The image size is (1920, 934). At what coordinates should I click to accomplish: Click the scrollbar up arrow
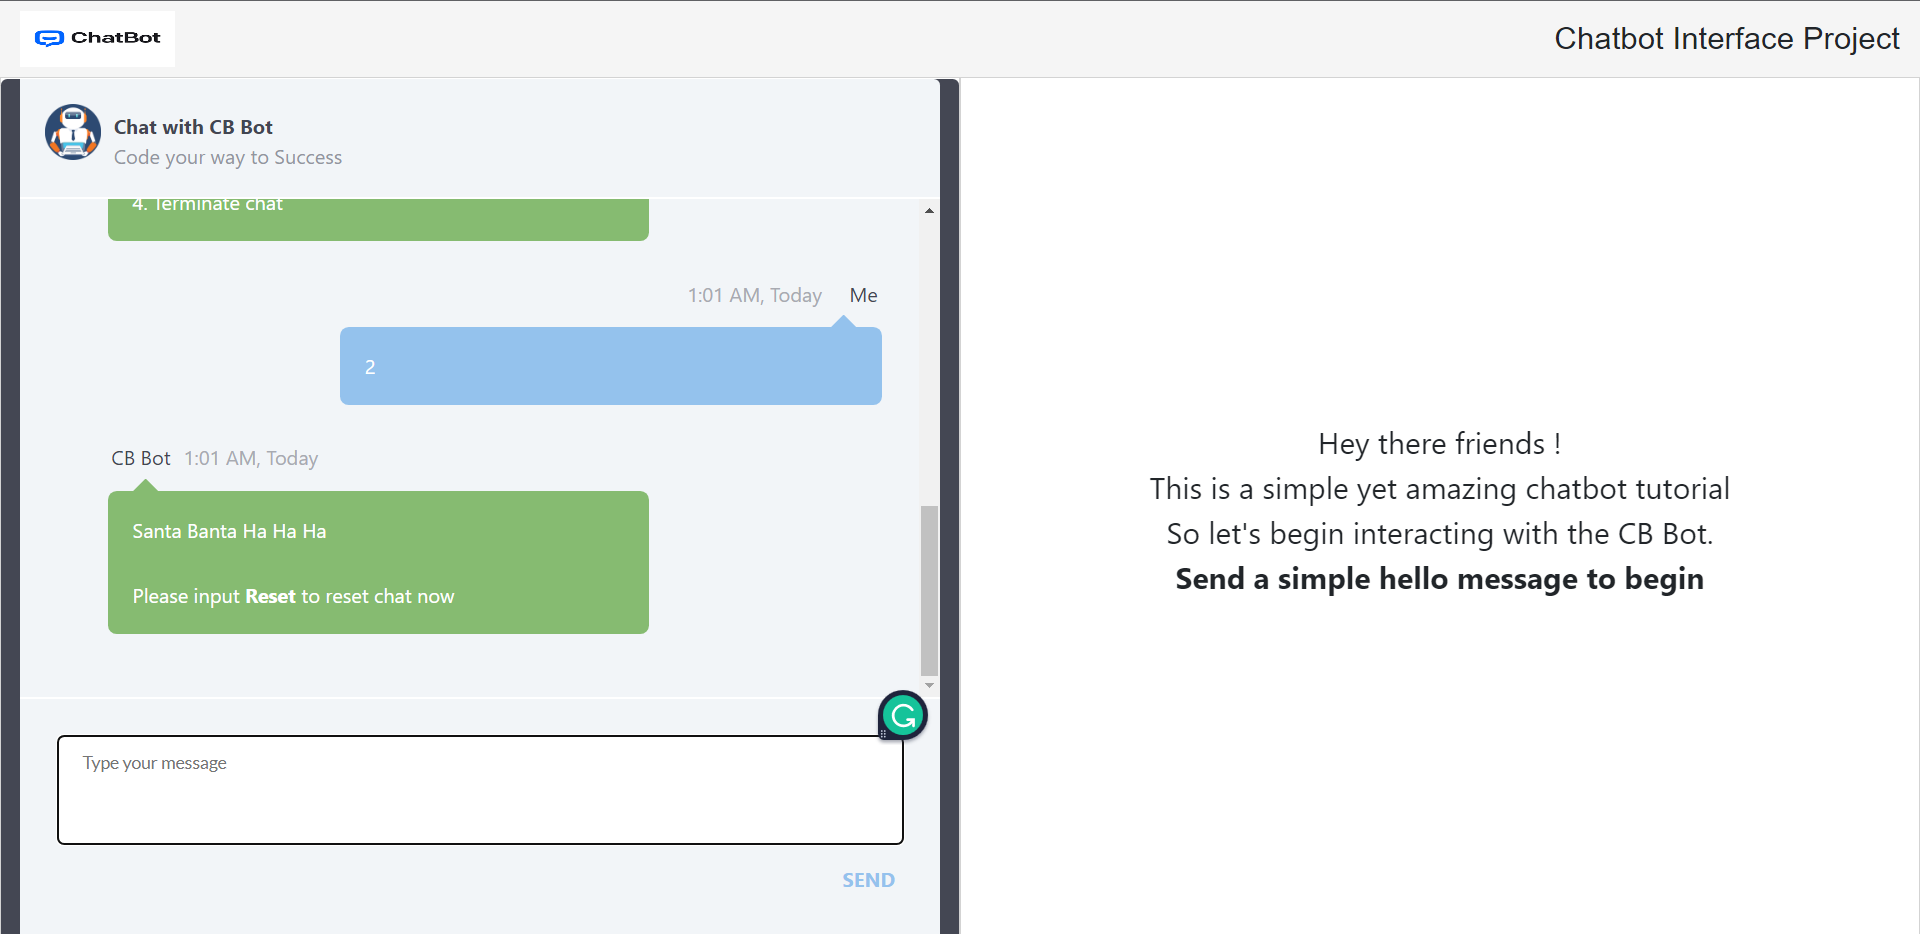[929, 210]
